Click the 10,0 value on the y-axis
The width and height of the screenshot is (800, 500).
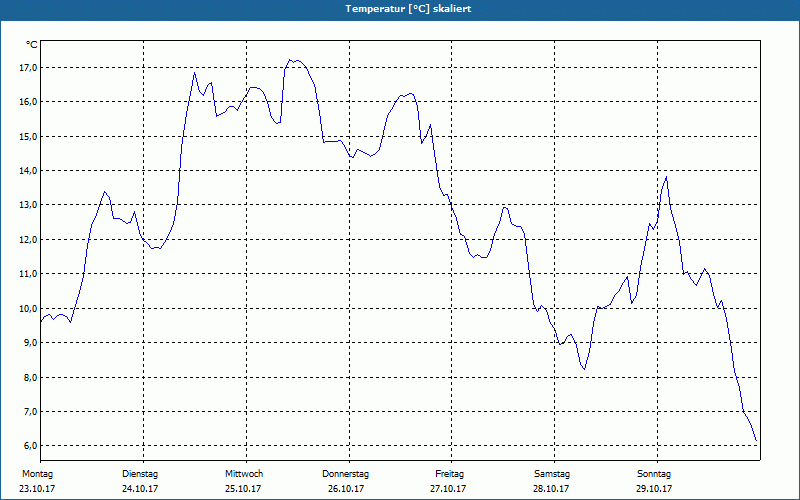tap(28, 308)
